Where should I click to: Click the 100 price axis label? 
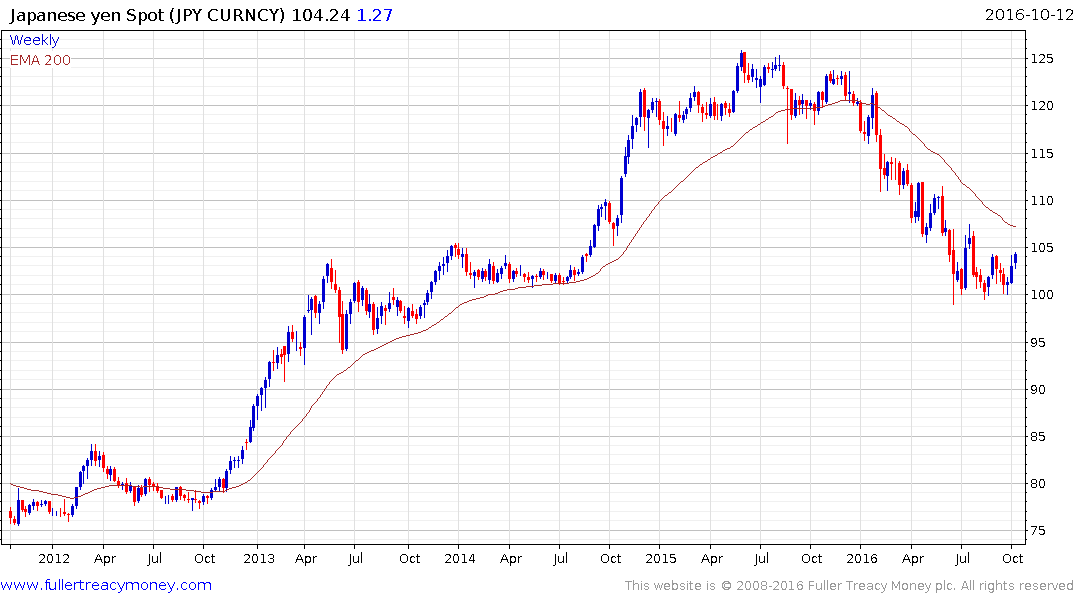point(1042,295)
